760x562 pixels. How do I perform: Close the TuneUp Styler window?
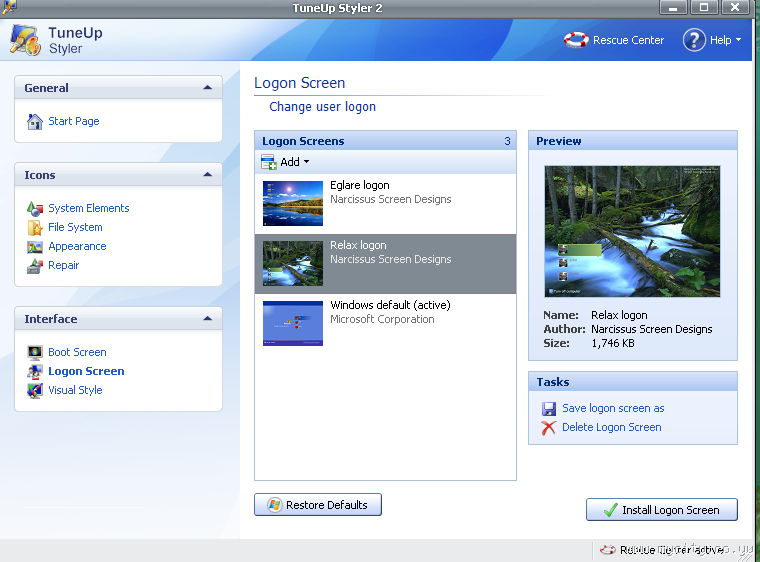click(x=735, y=7)
